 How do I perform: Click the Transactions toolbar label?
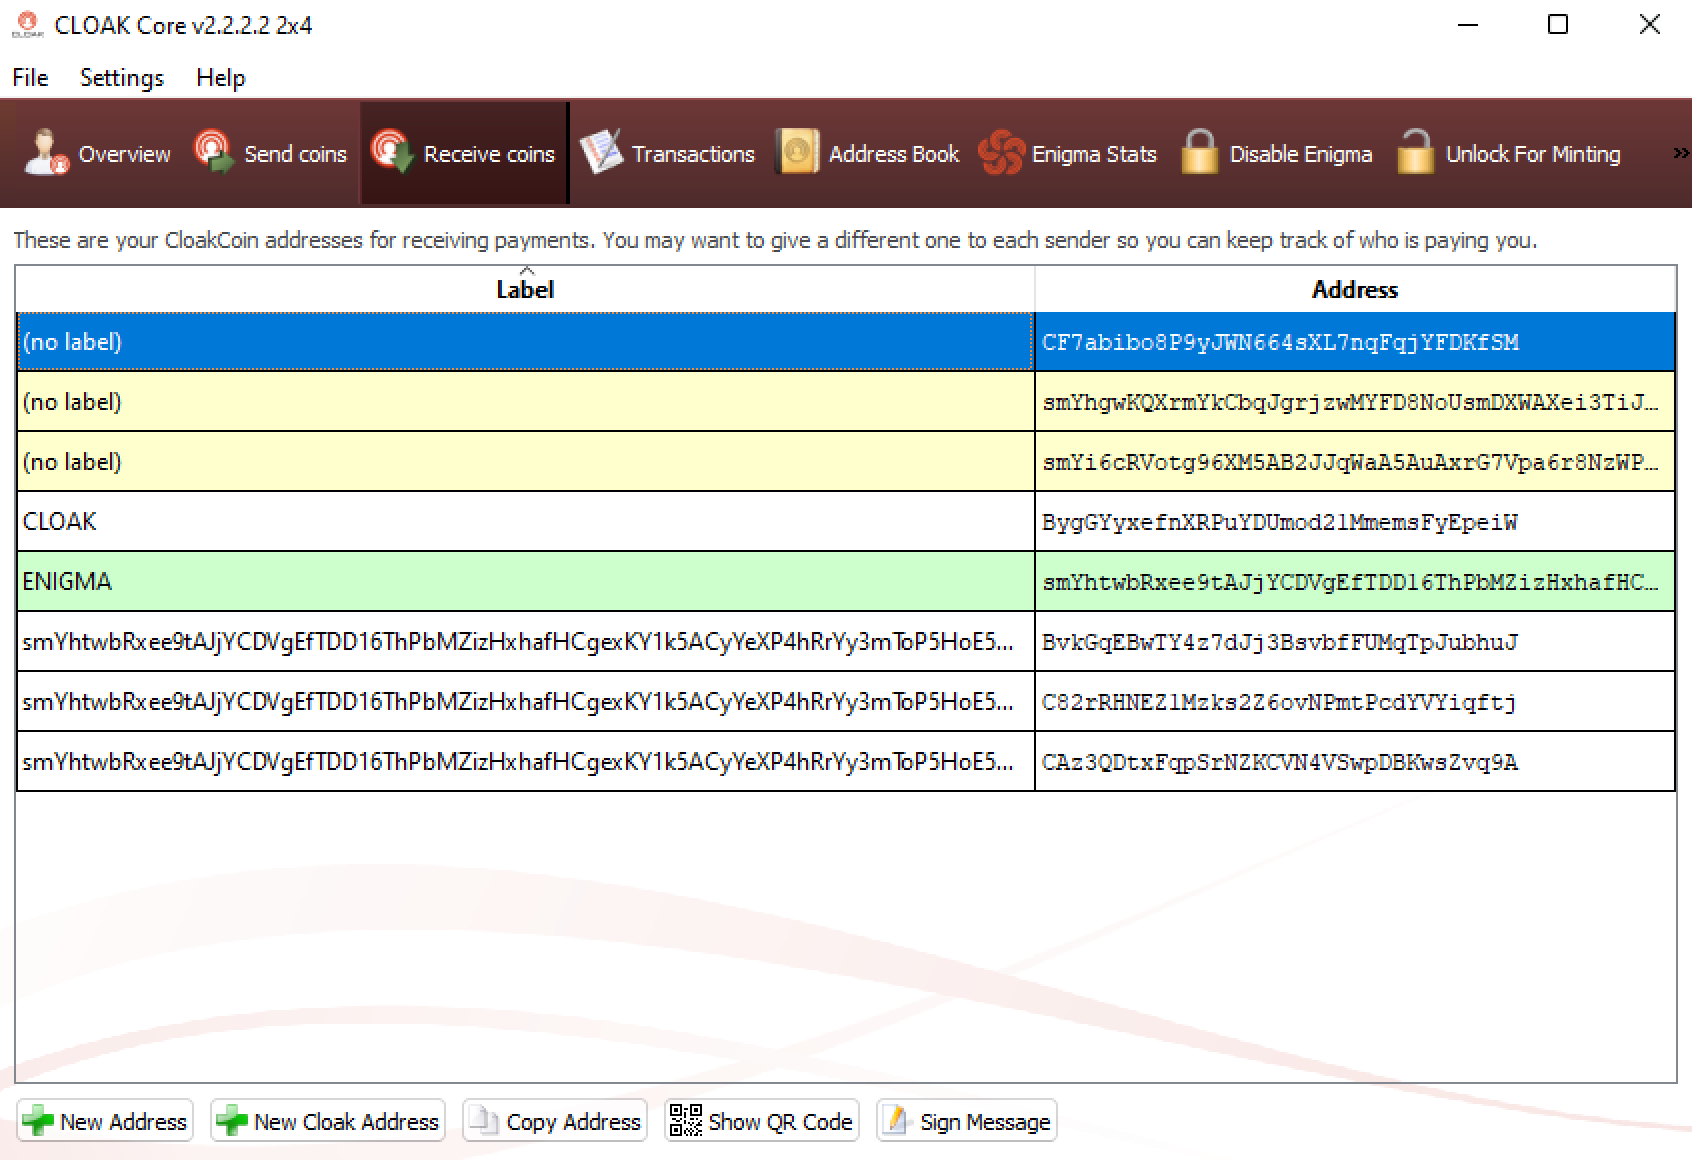tap(693, 154)
